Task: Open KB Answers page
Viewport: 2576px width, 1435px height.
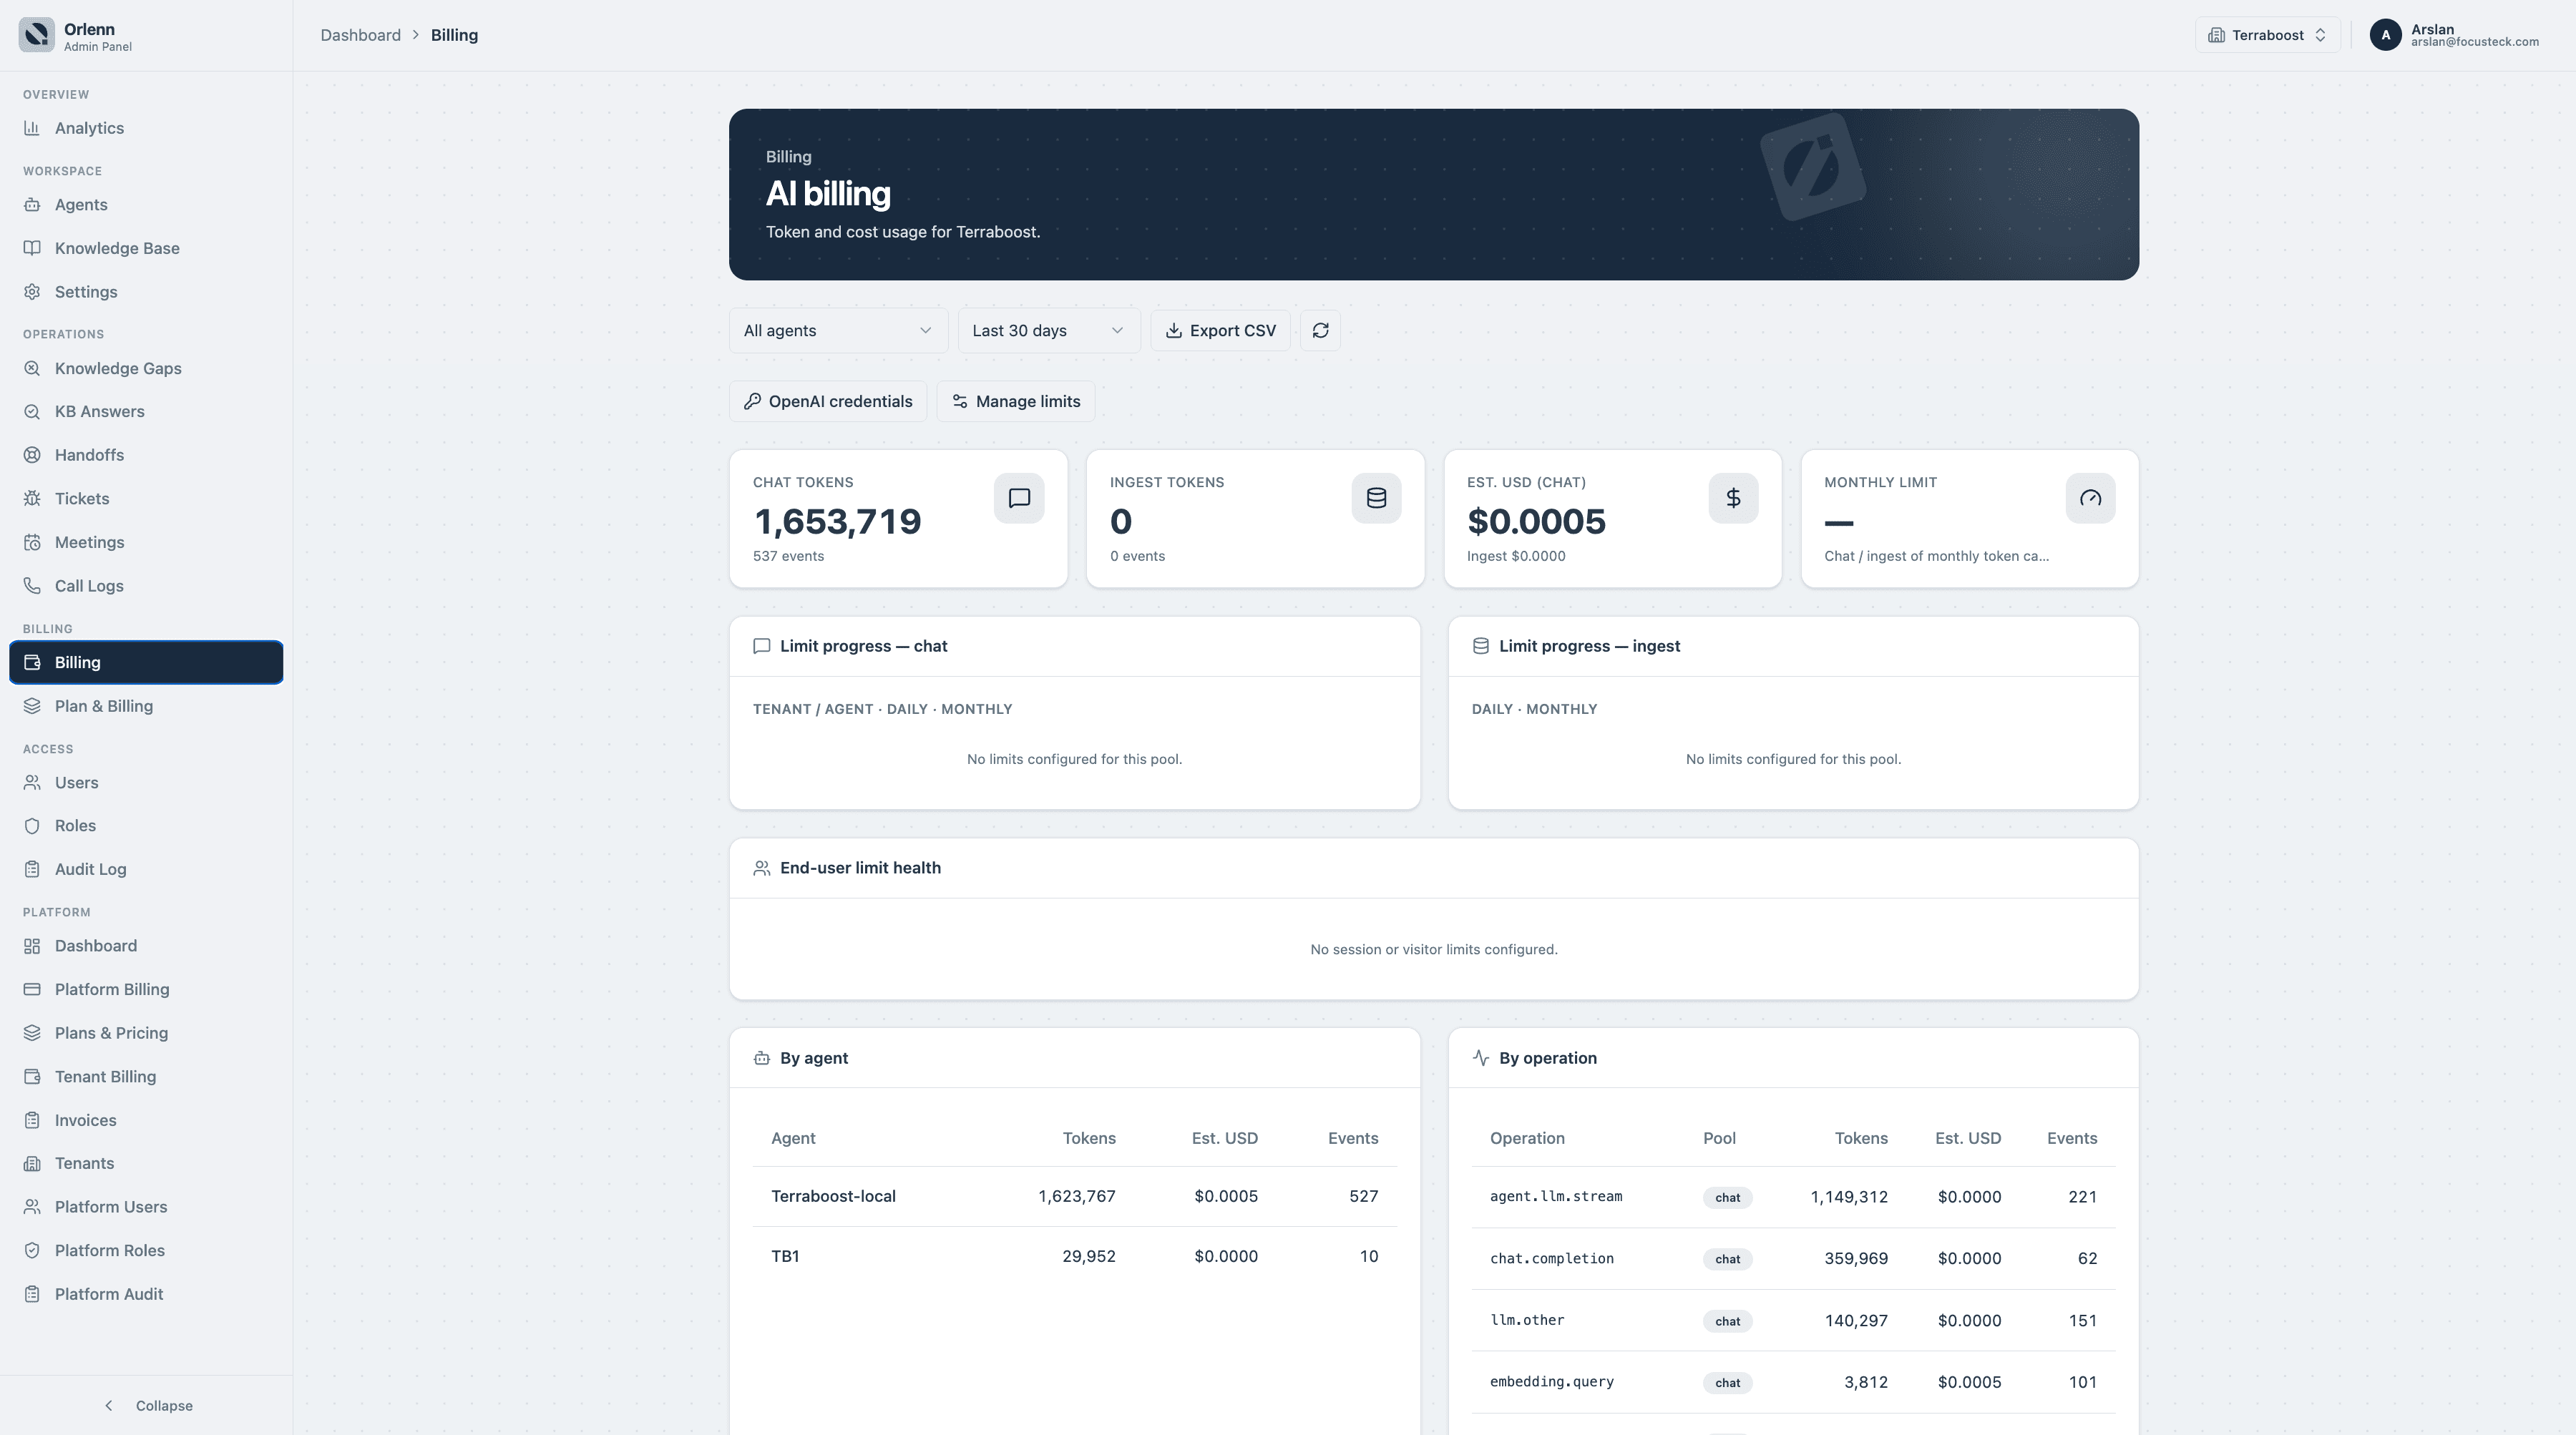Action: [x=146, y=411]
